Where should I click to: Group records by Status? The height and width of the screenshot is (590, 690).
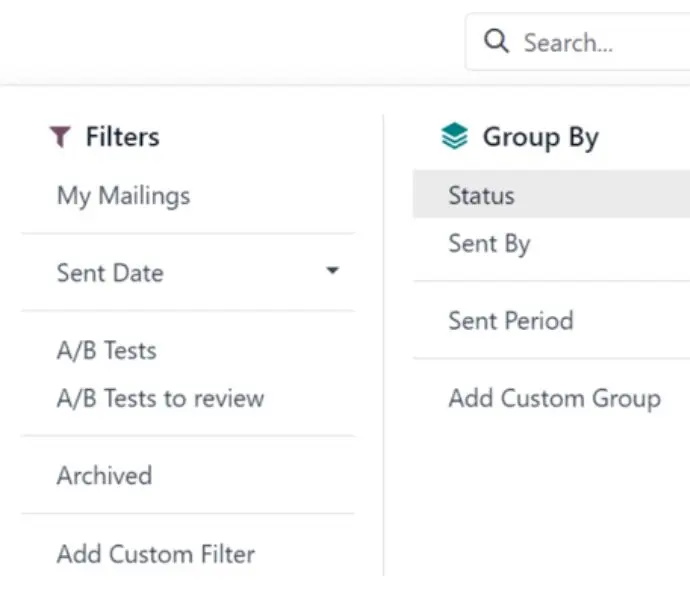551,194
